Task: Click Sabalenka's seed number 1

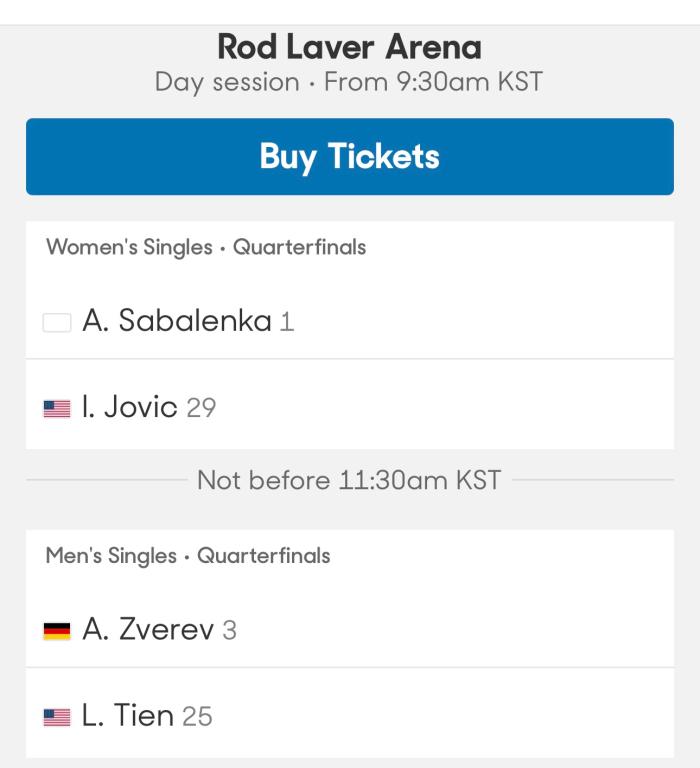Action: 287,323
